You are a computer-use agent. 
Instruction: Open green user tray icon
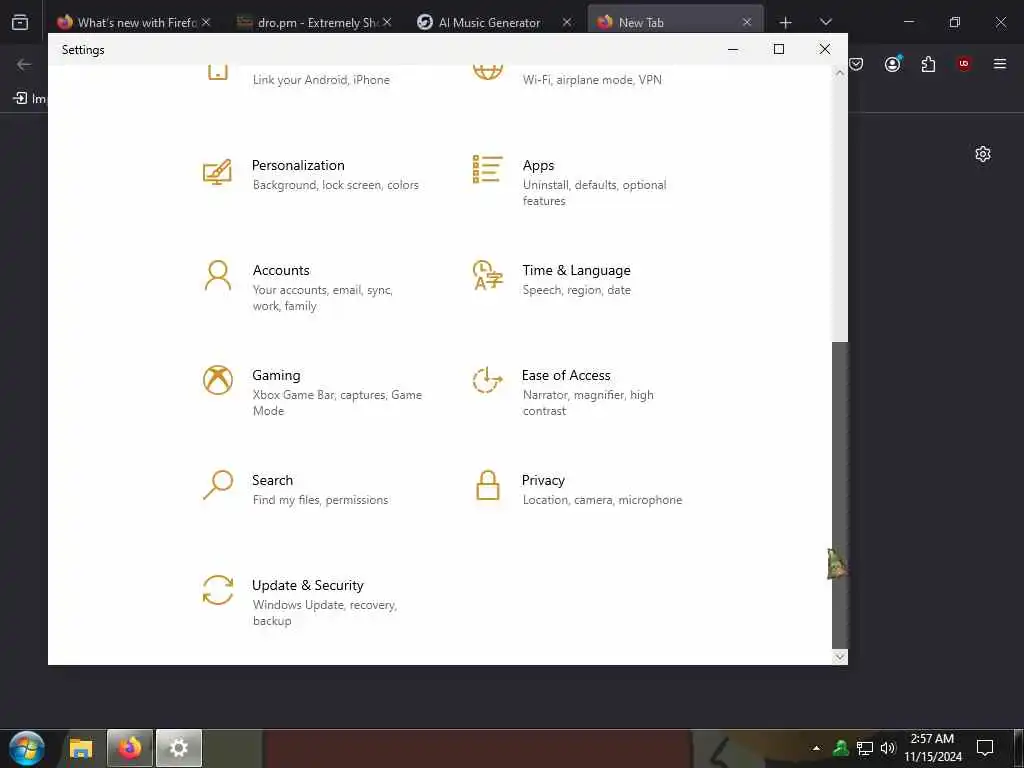coord(840,748)
